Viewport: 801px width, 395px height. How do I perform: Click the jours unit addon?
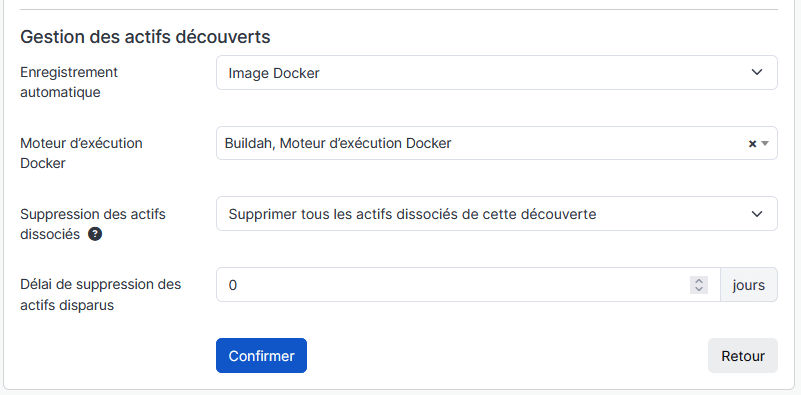tap(749, 285)
